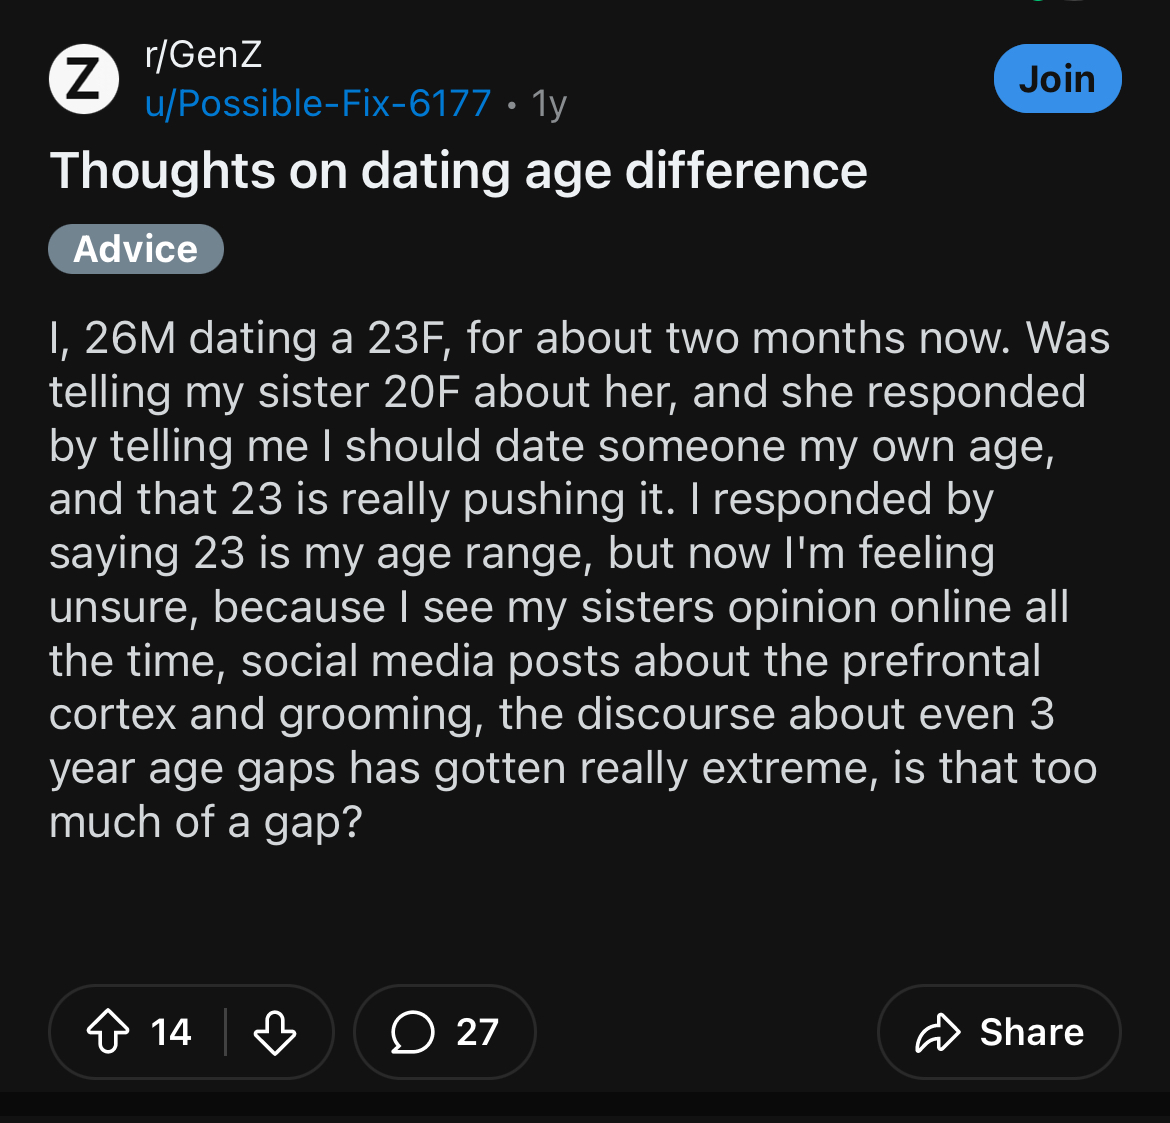Toggle membership with the Join button
Screen dimensions: 1170x1123
click(1058, 78)
